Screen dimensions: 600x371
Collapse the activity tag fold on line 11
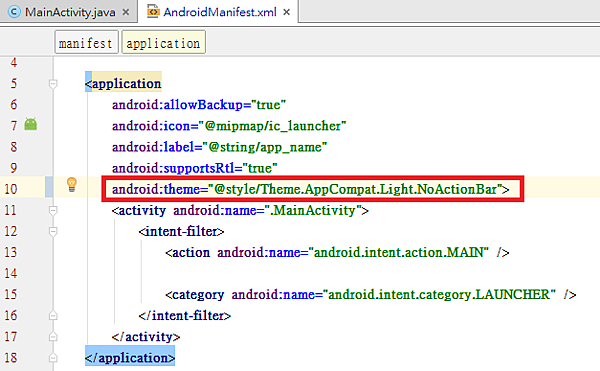pos(53,210)
